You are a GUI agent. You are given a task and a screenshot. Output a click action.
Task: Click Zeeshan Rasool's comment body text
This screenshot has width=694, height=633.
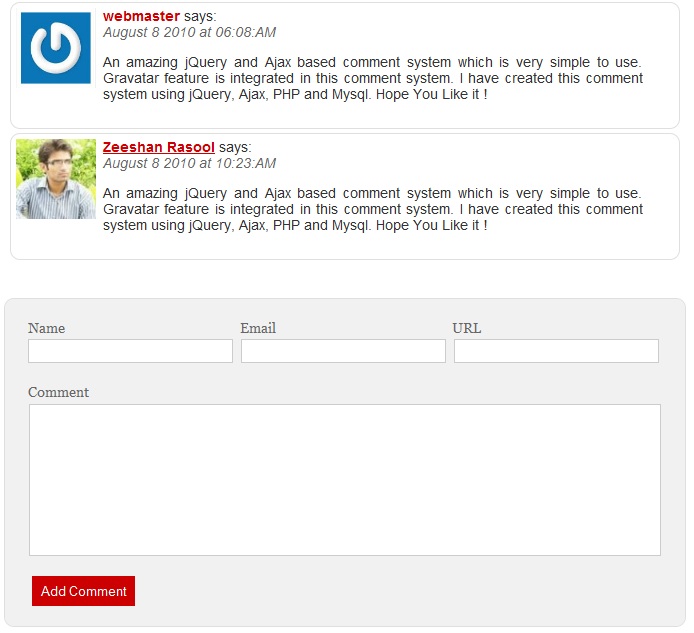pyautogui.click(x=373, y=209)
